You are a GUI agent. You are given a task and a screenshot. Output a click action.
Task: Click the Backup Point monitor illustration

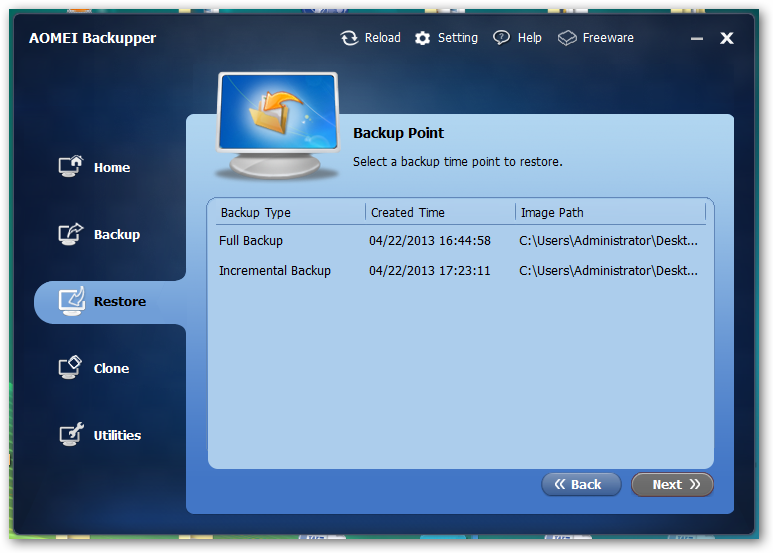click(278, 126)
